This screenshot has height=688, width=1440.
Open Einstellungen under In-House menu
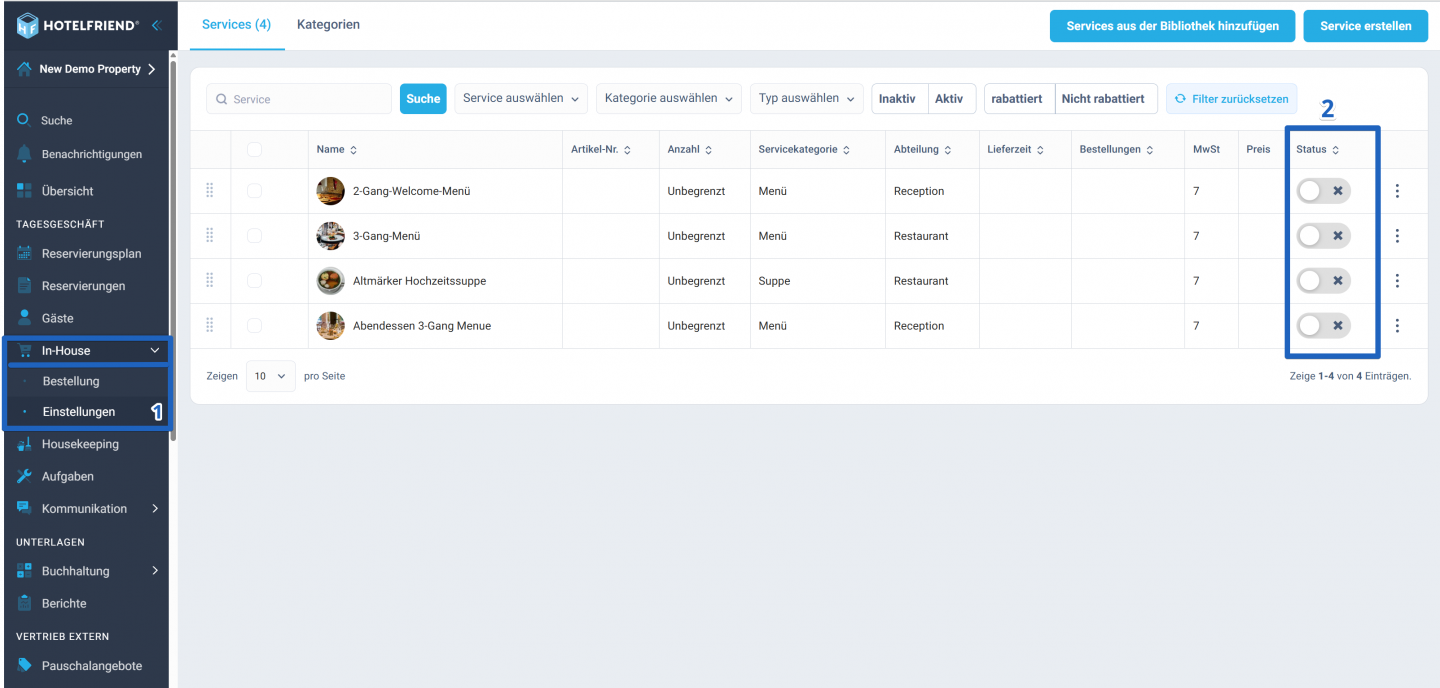[x=79, y=412]
